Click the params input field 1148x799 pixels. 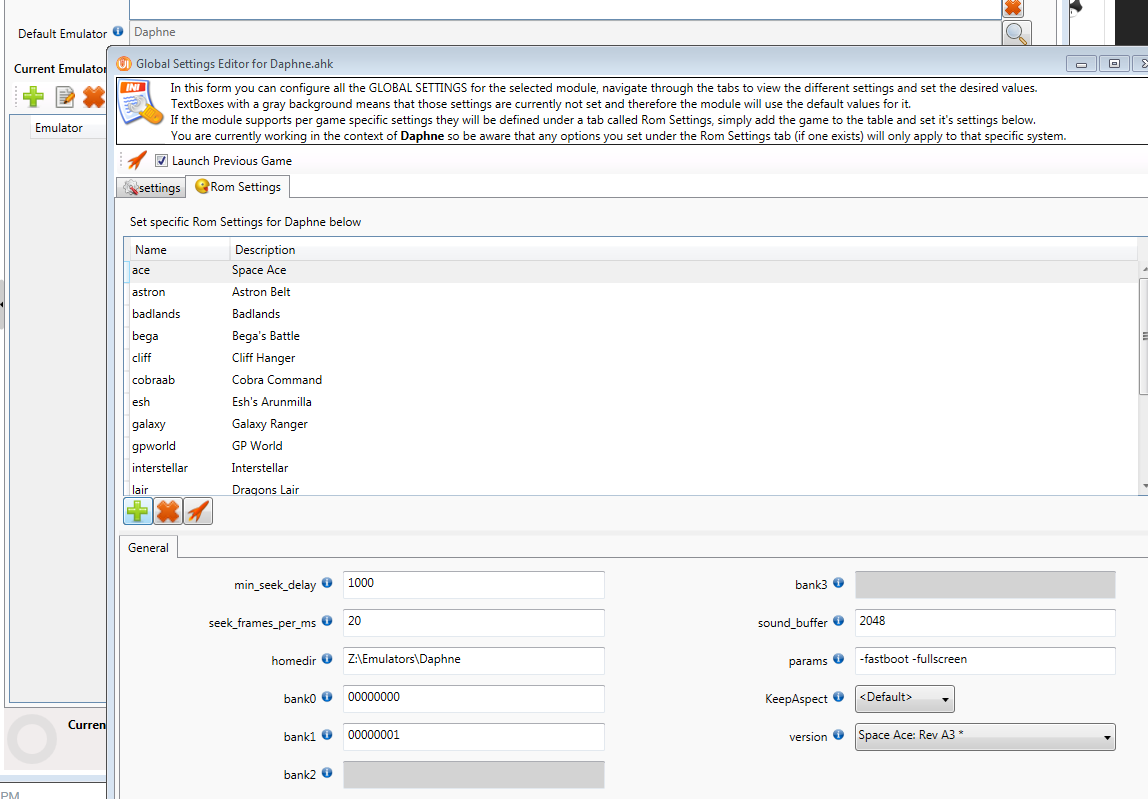coord(985,661)
